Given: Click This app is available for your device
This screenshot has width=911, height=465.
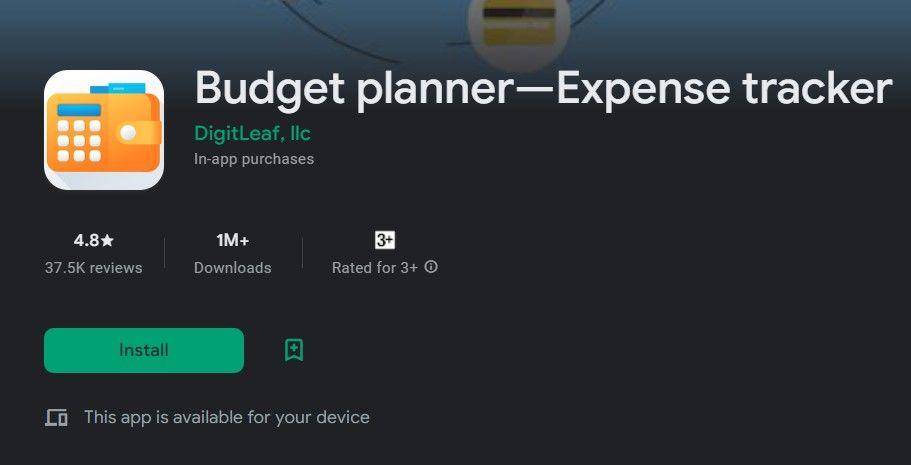Looking at the screenshot, I should tap(227, 417).
